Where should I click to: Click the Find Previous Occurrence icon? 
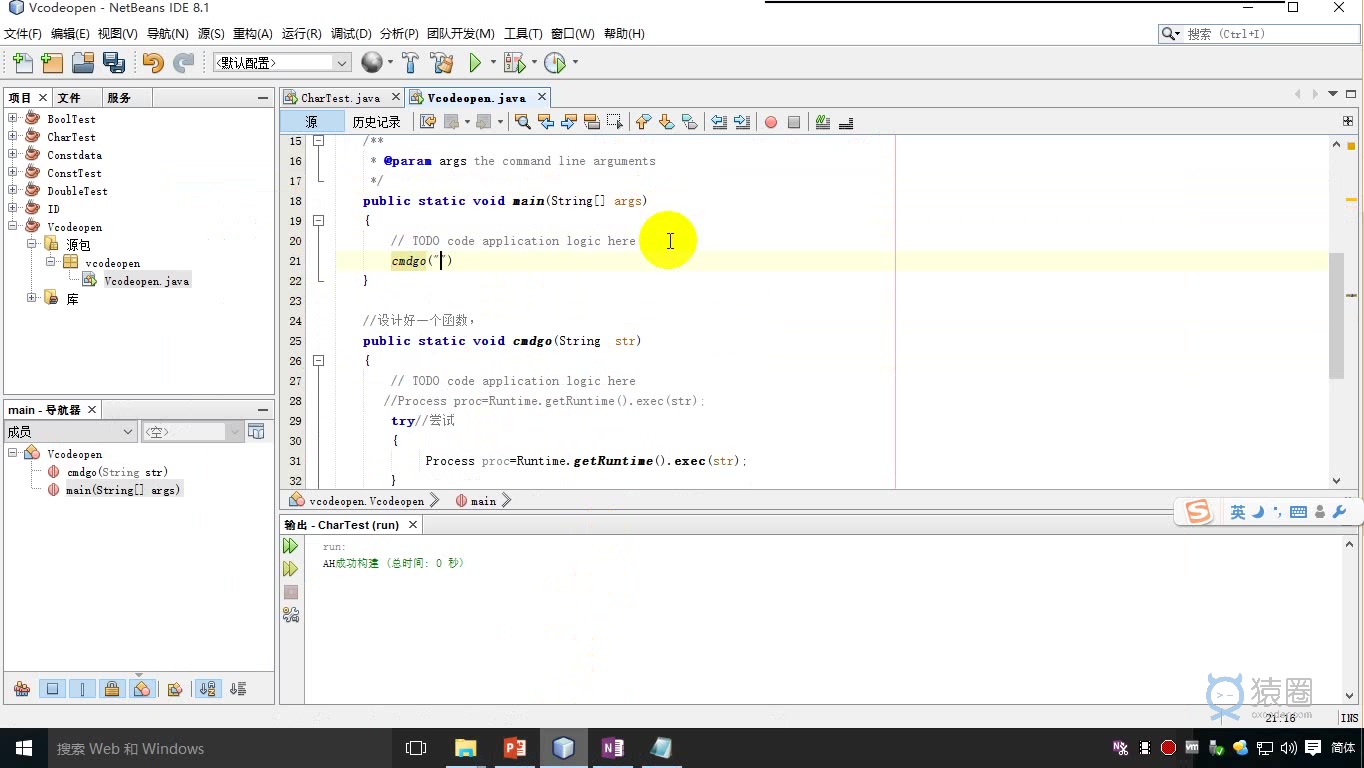tap(545, 122)
